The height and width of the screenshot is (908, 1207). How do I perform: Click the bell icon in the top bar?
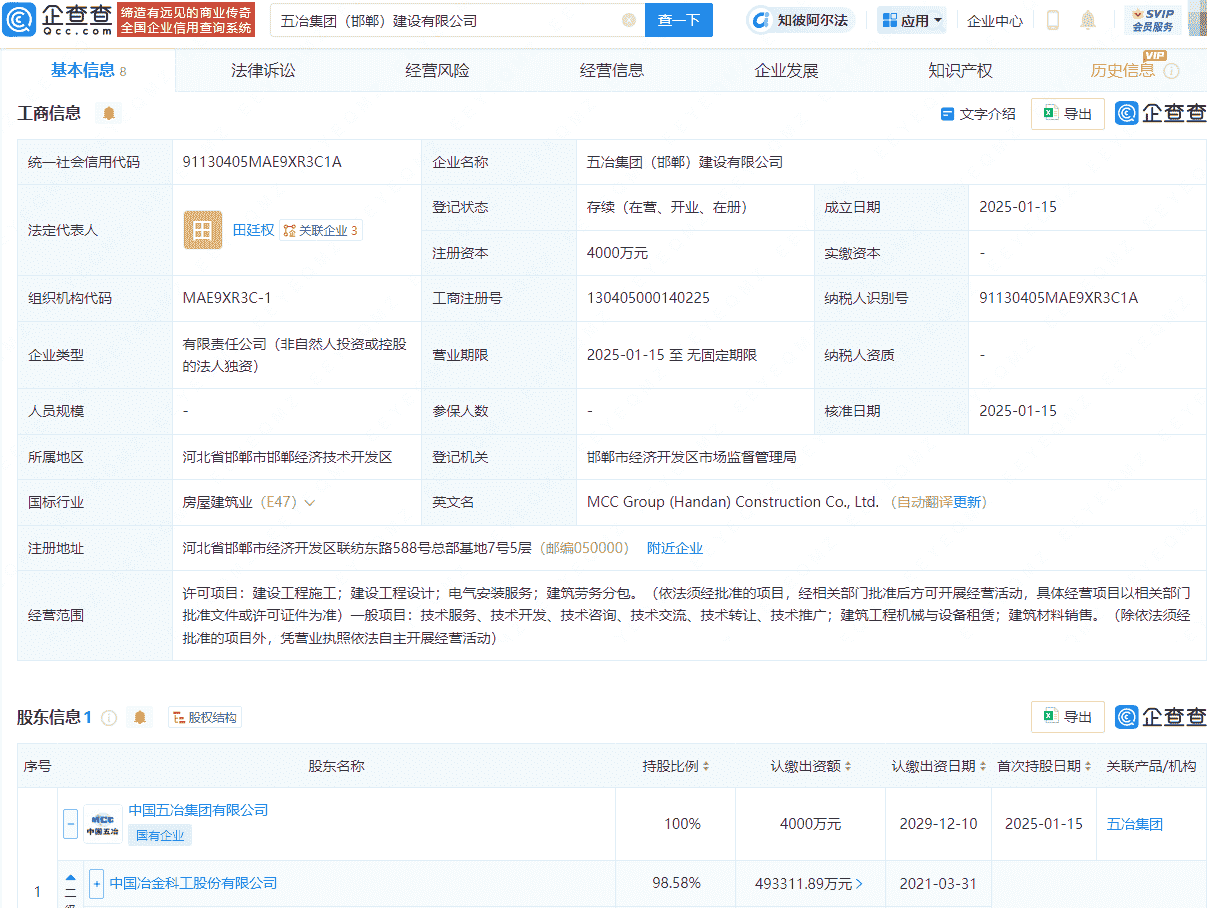pos(1087,19)
